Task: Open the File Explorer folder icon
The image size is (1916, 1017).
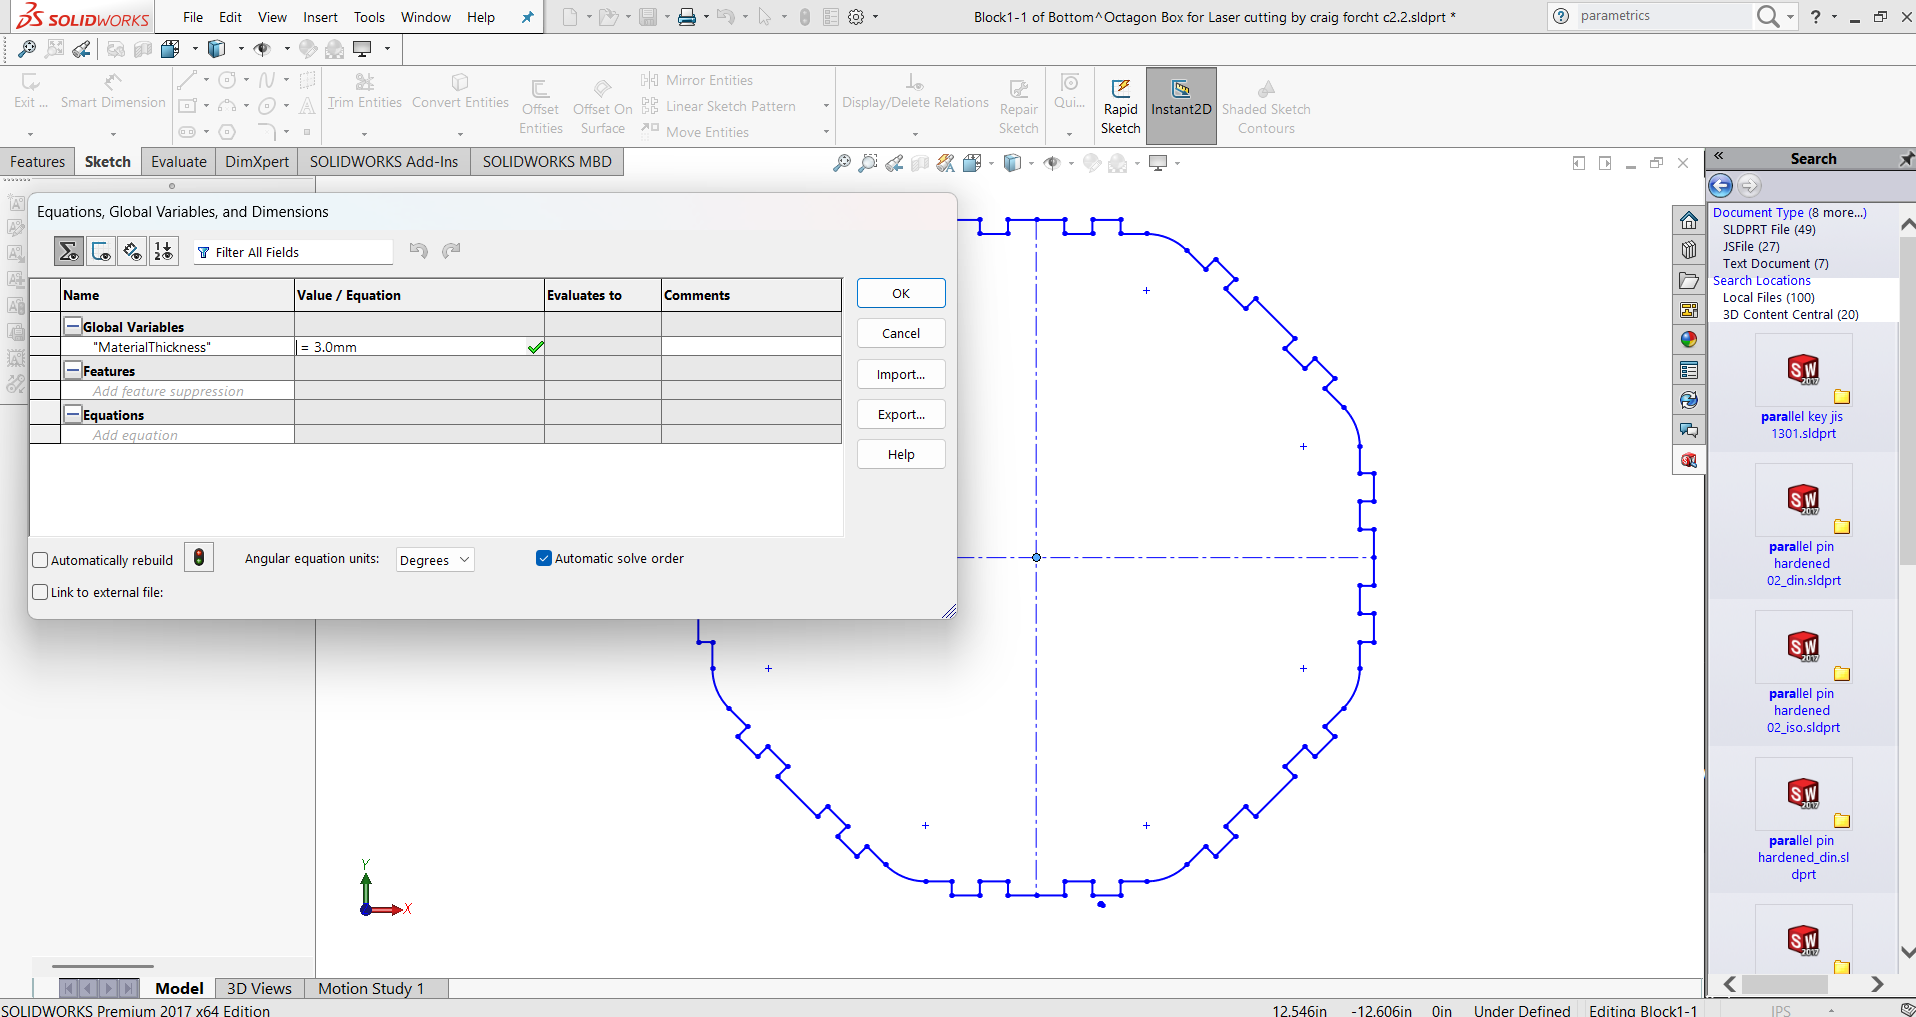Action: [1689, 280]
